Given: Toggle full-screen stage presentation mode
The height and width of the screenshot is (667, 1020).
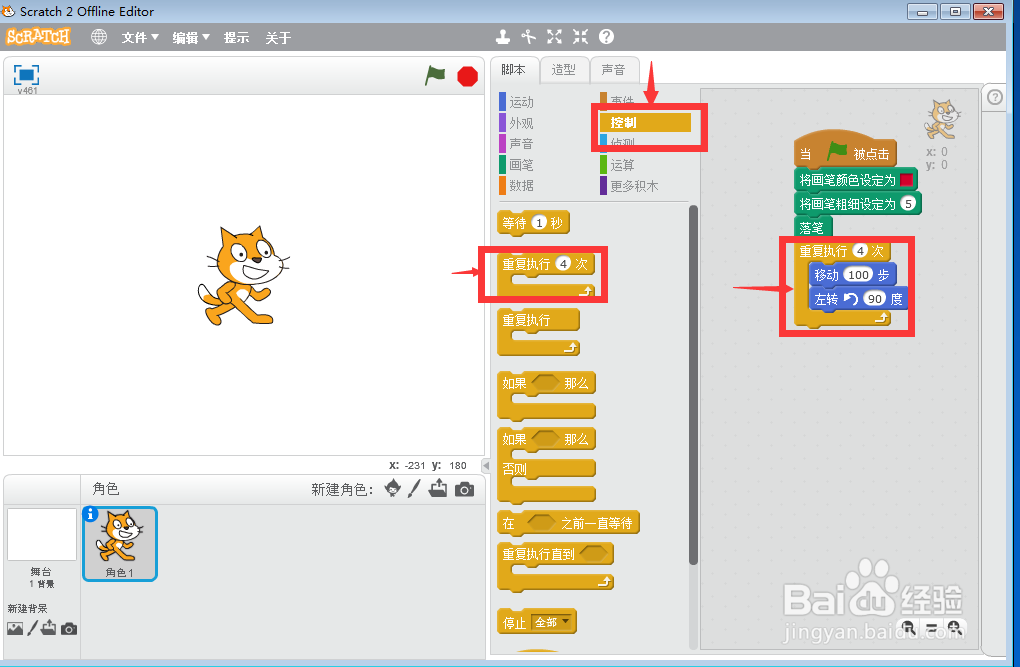Looking at the screenshot, I should click(x=26, y=75).
